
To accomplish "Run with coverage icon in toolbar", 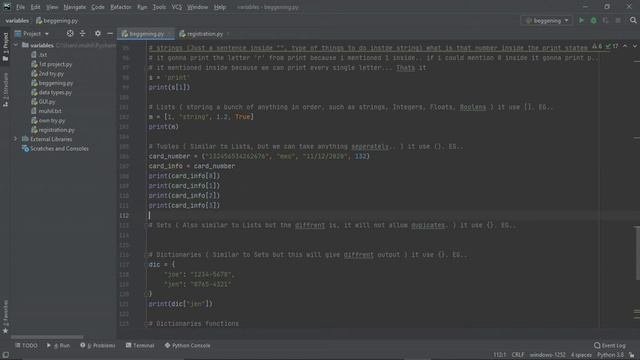I will tap(606, 20).
